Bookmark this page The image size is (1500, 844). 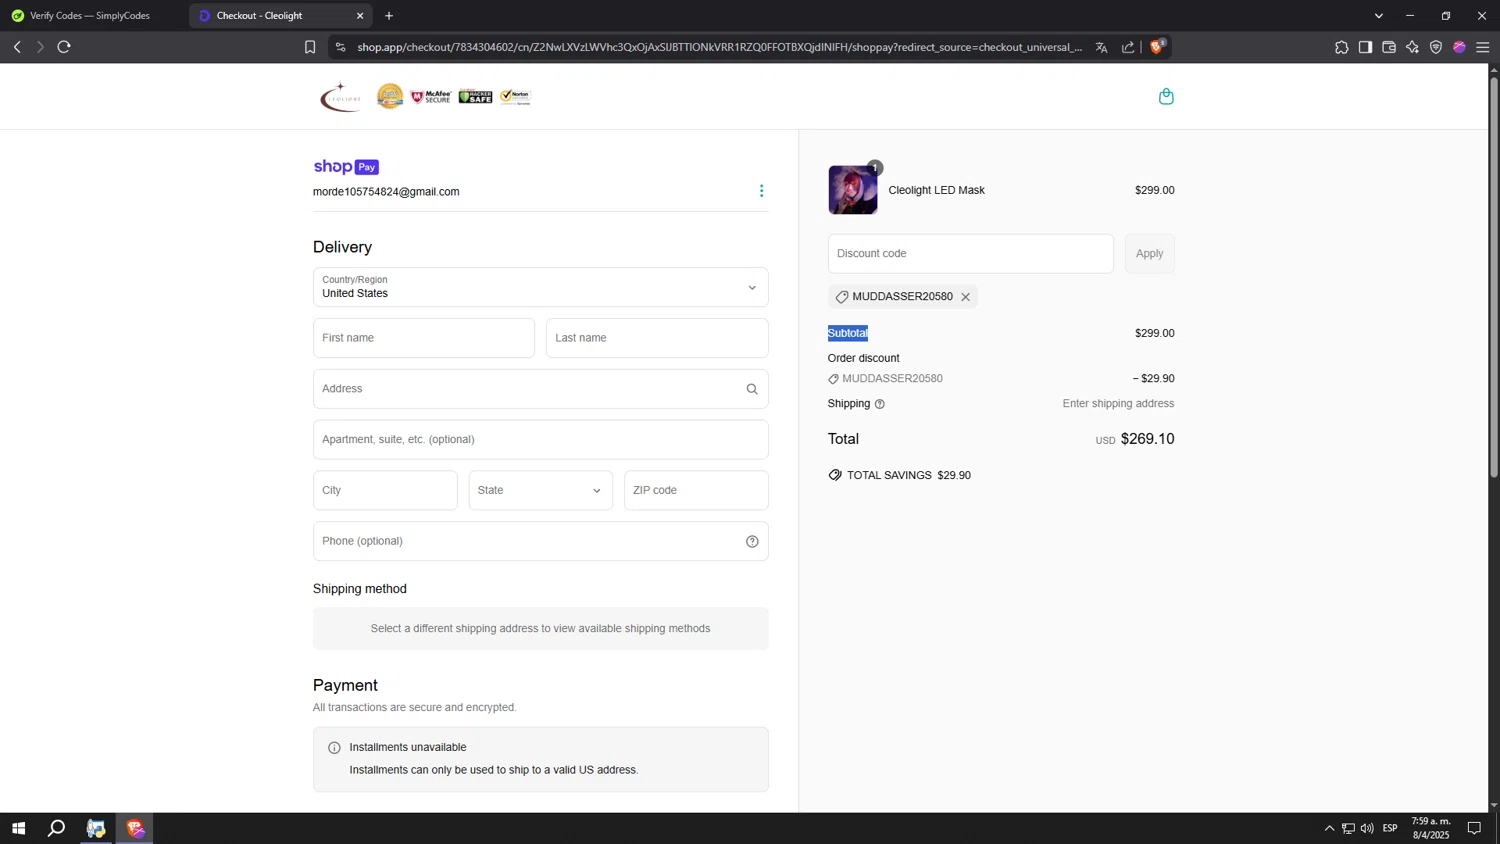(x=310, y=47)
